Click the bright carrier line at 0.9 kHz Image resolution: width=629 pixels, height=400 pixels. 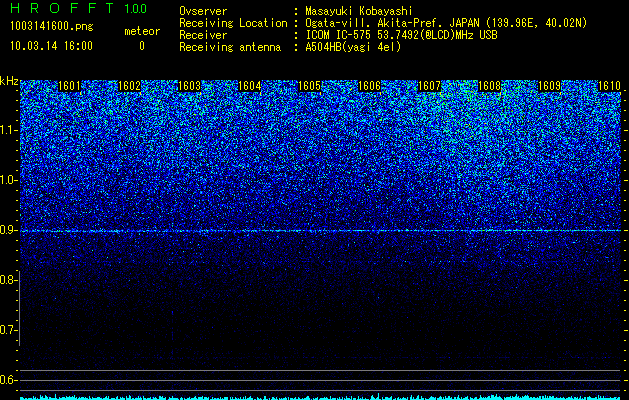point(321,231)
